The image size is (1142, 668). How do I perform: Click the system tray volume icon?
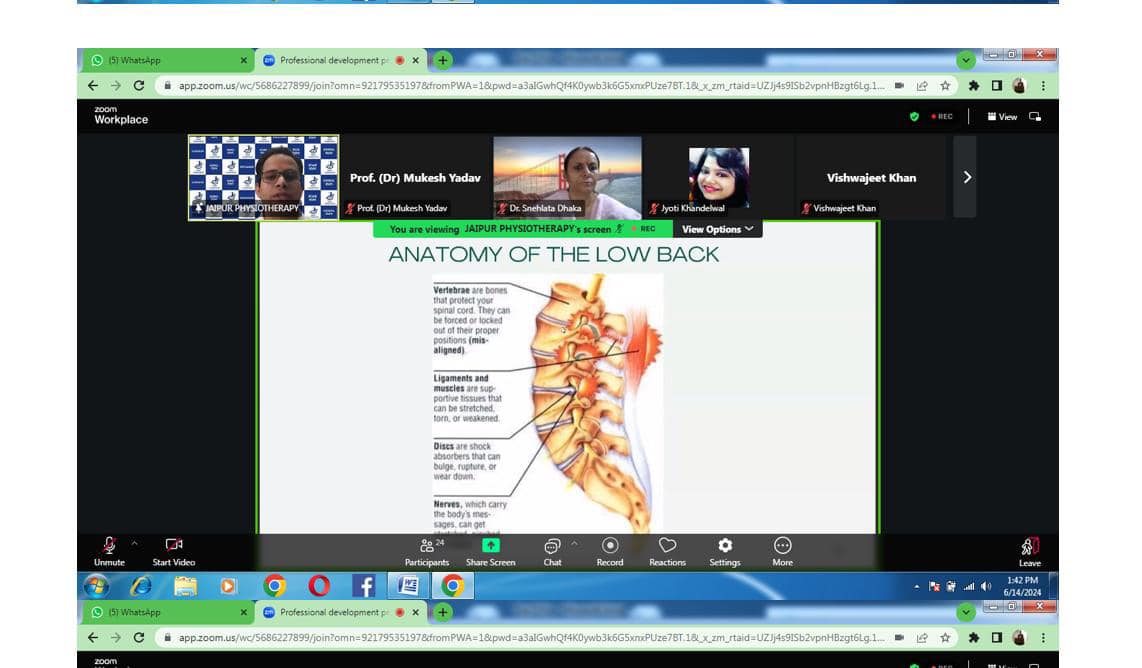point(986,586)
